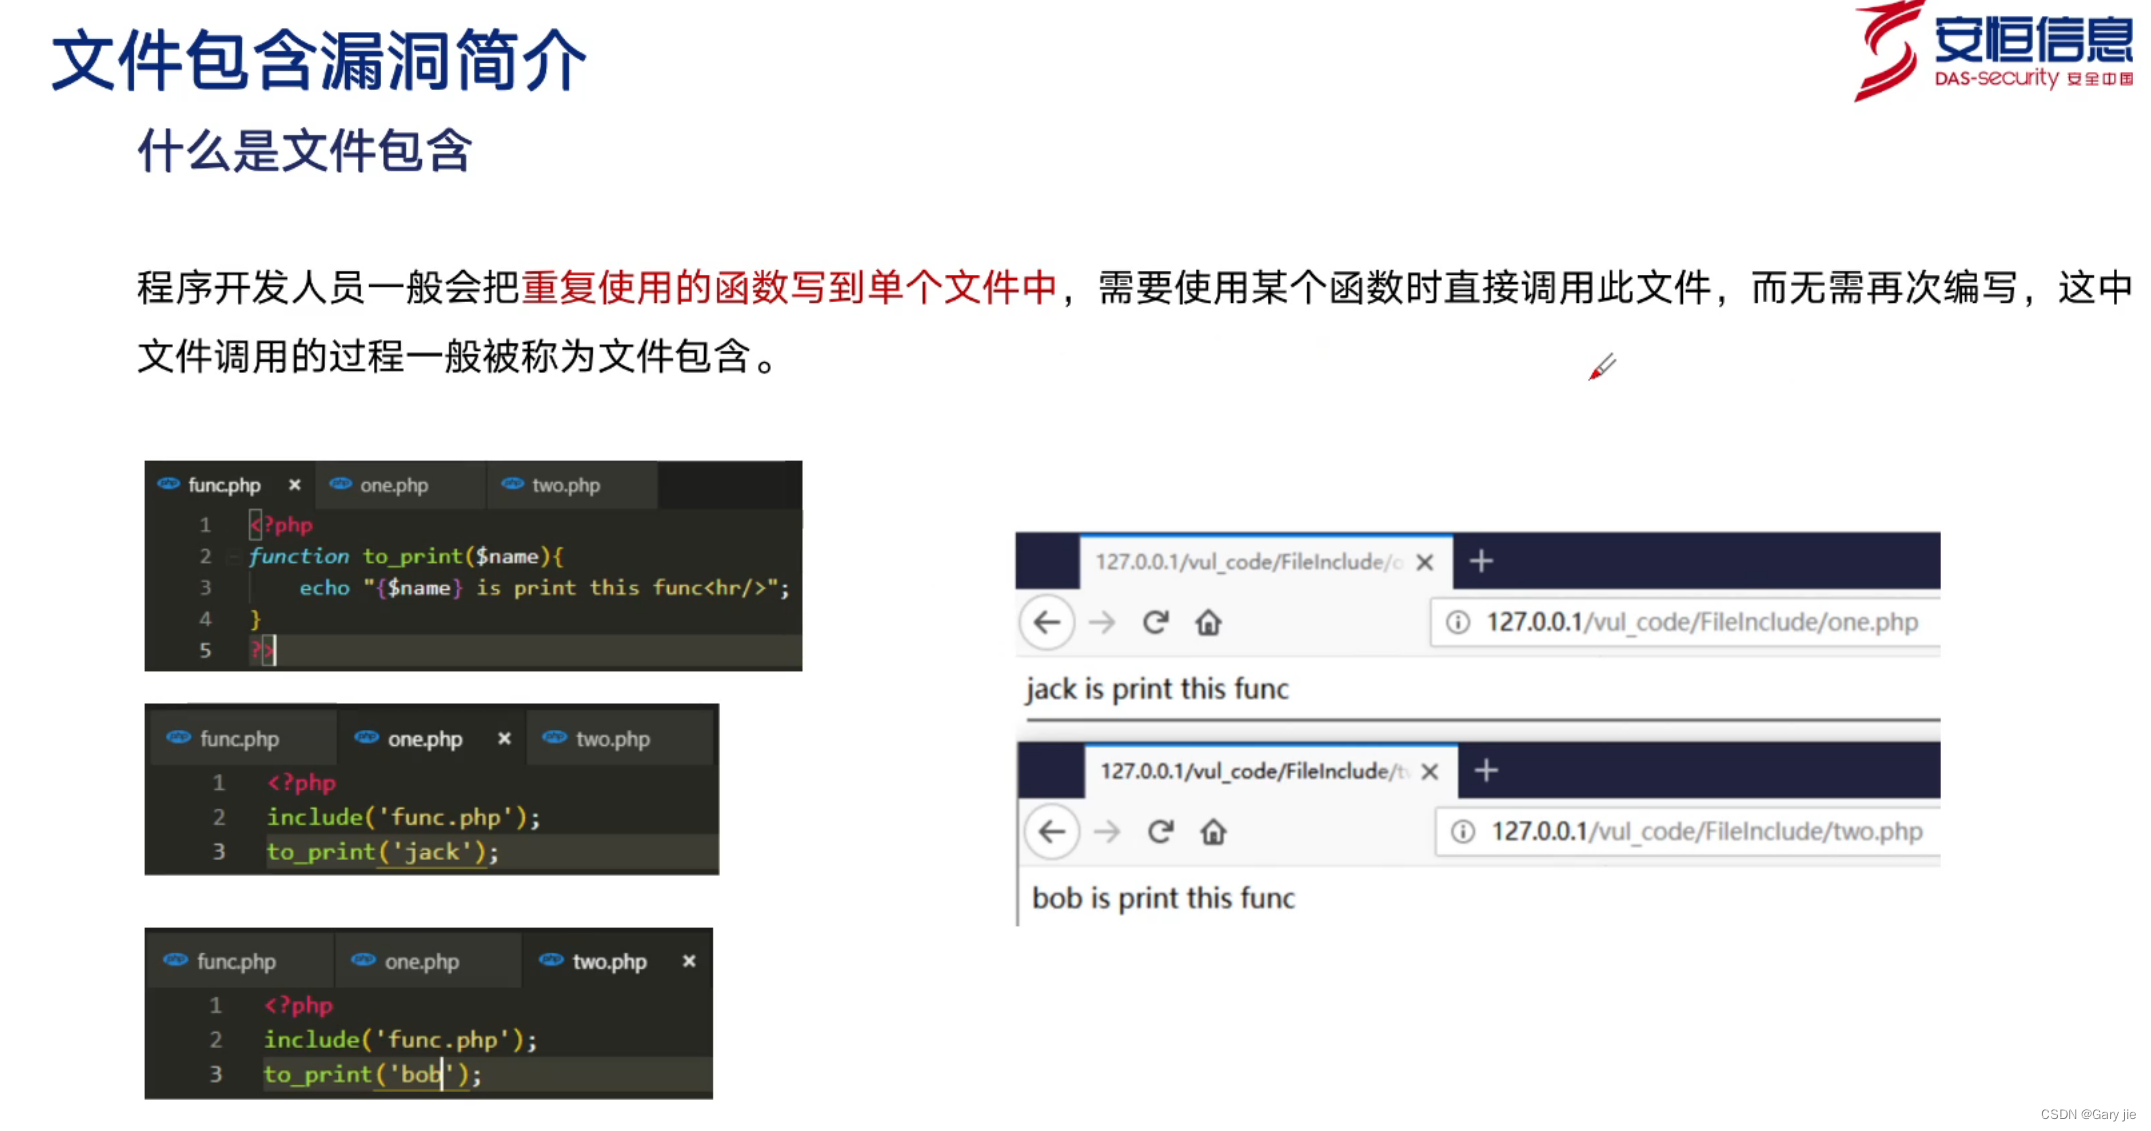The width and height of the screenshot is (2151, 1131).
Task: Click forward arrow in one.php browser window
Action: pos(1102,623)
